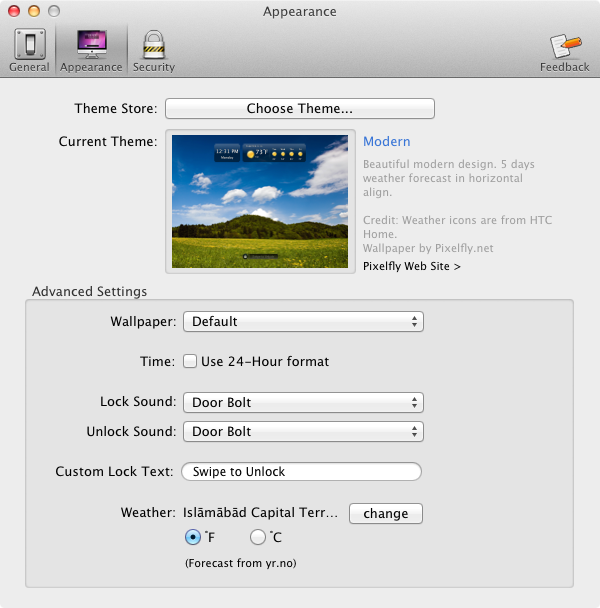Open the Security padlock pane
The image size is (600, 608).
154,50
